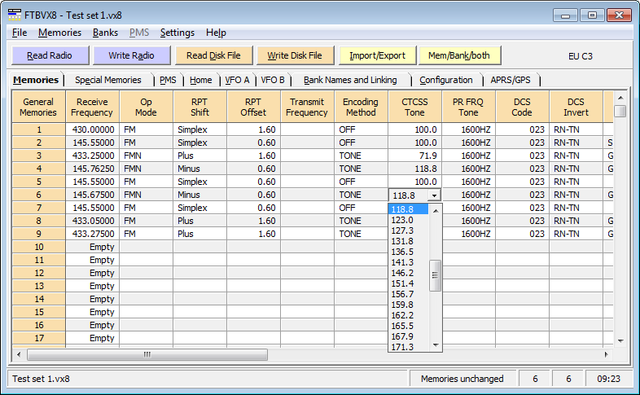Image resolution: width=640 pixels, height=395 pixels.
Task: Open the Memories menu
Action: pos(60,33)
